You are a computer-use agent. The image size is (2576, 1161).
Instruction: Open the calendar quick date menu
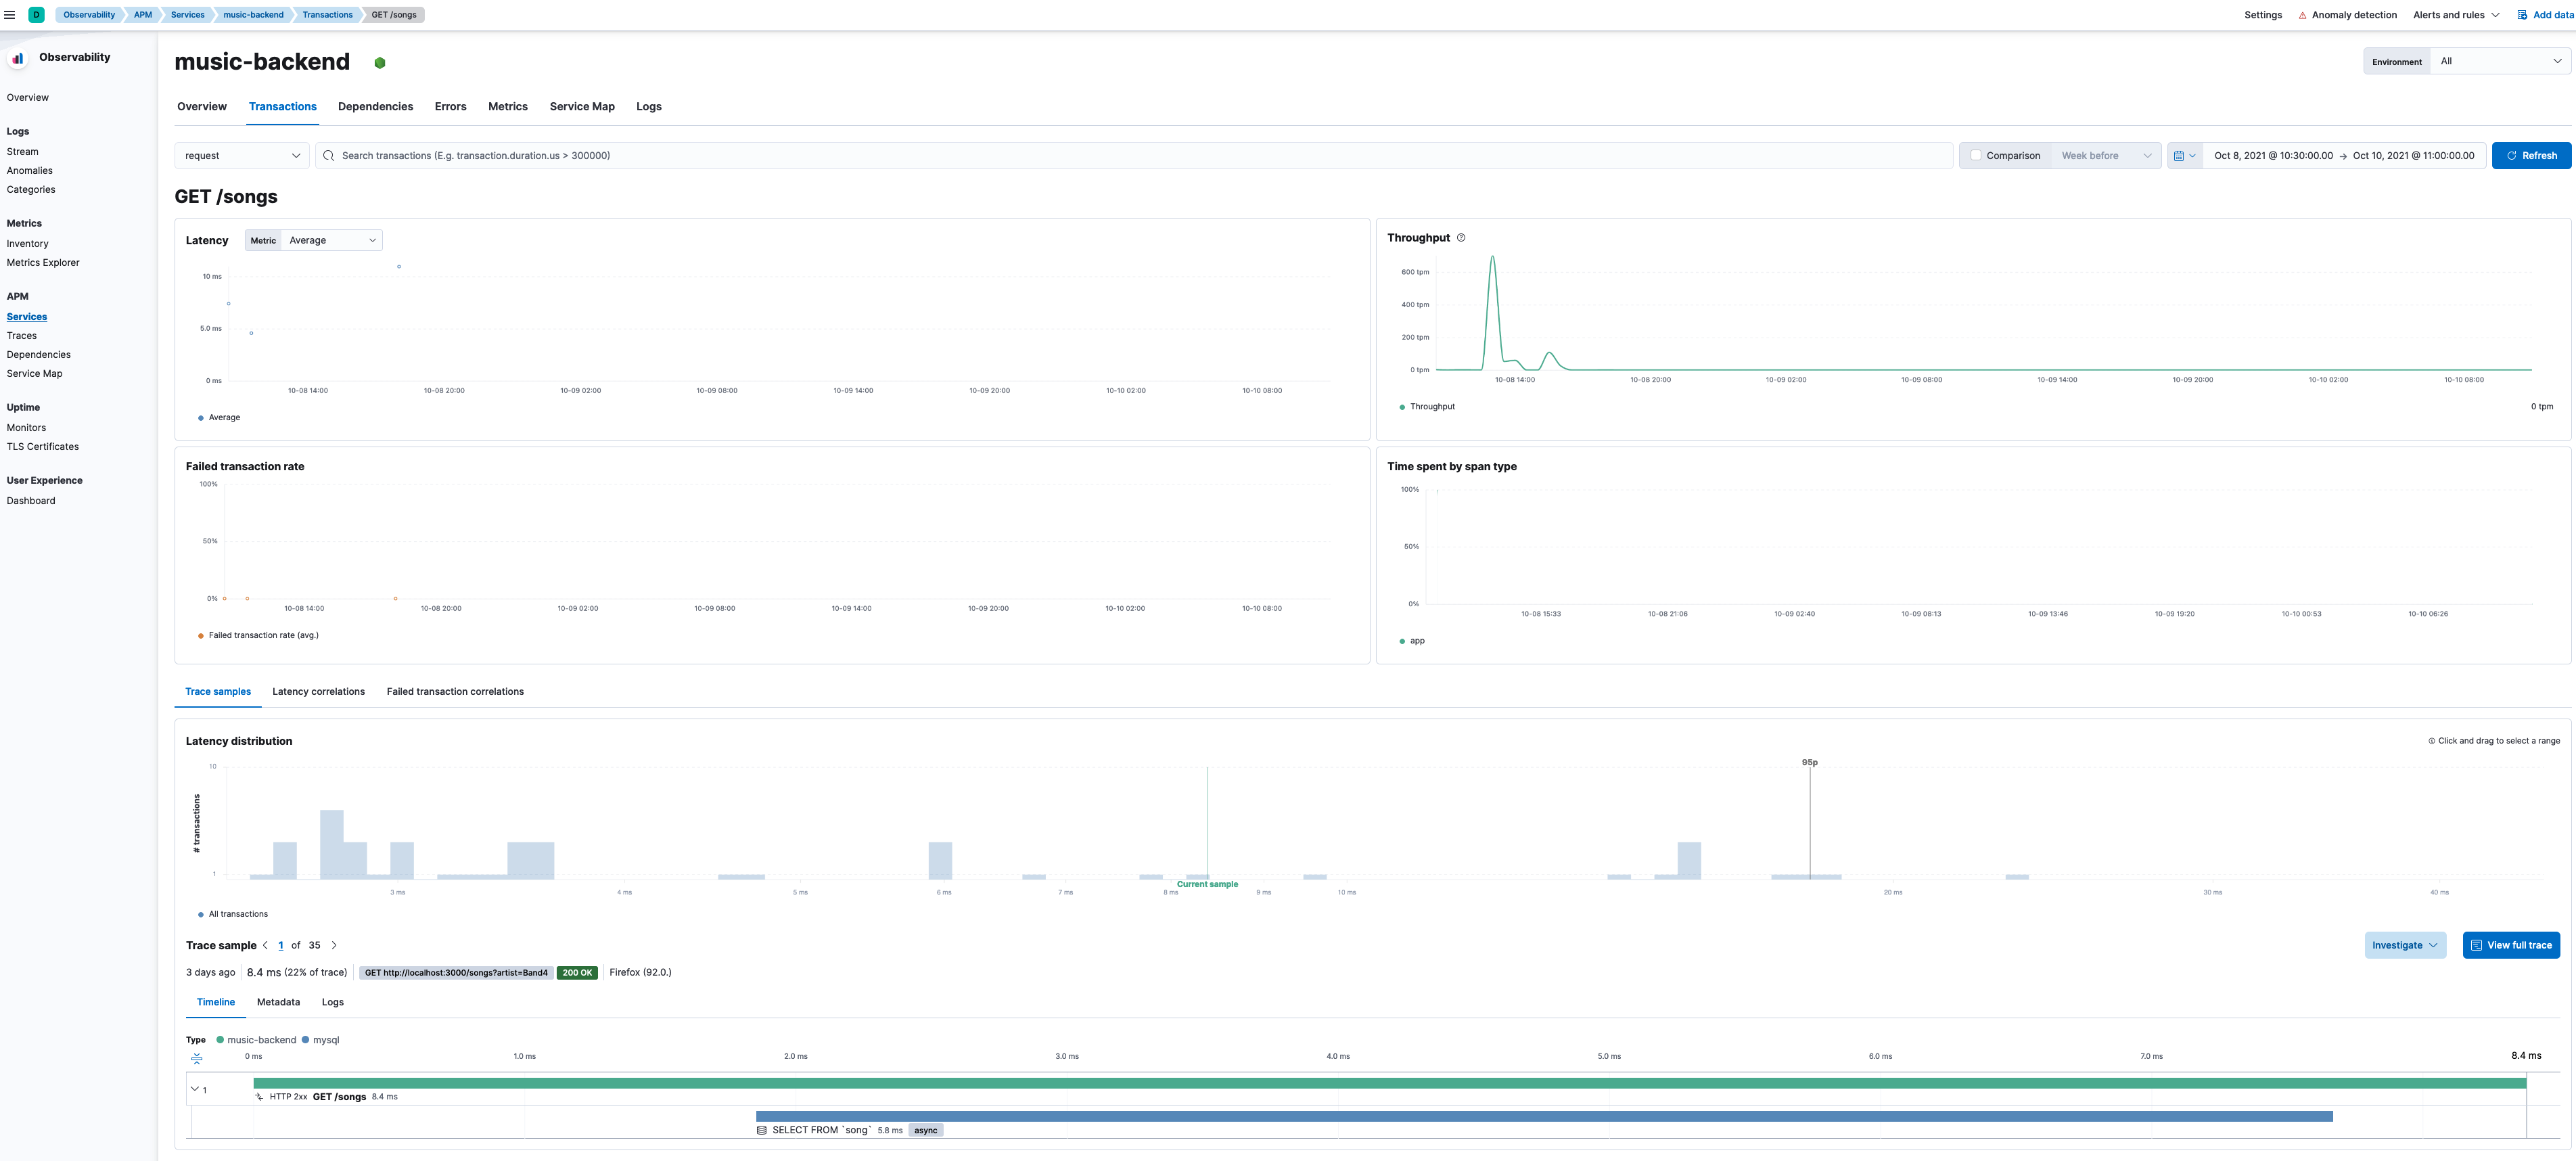[2185, 156]
